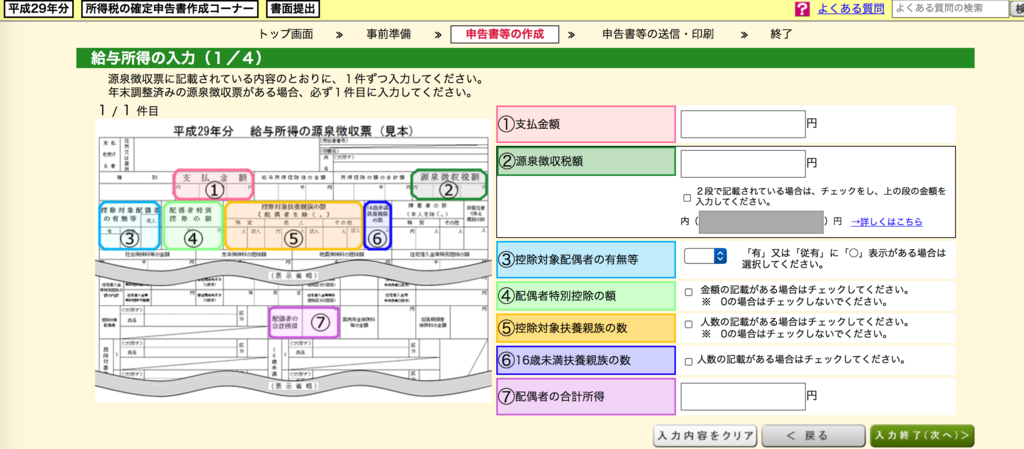Screen dimensions: 1024x449
Task: Click the ⑥16歳未満扶養親族の数 label box
Action: (586, 360)
